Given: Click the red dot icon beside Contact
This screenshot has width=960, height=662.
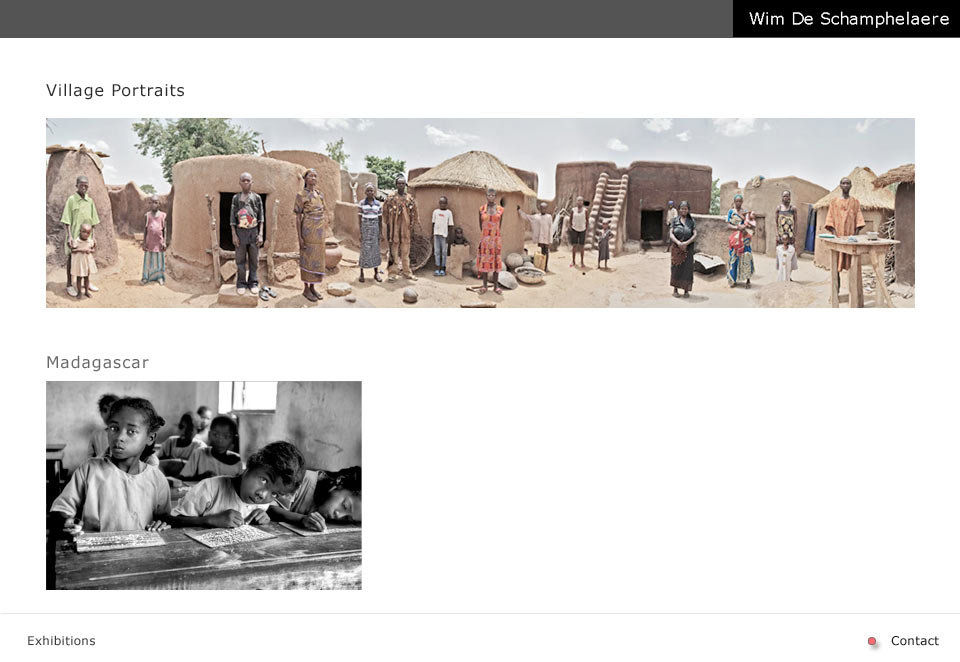Looking at the screenshot, I should click(872, 641).
